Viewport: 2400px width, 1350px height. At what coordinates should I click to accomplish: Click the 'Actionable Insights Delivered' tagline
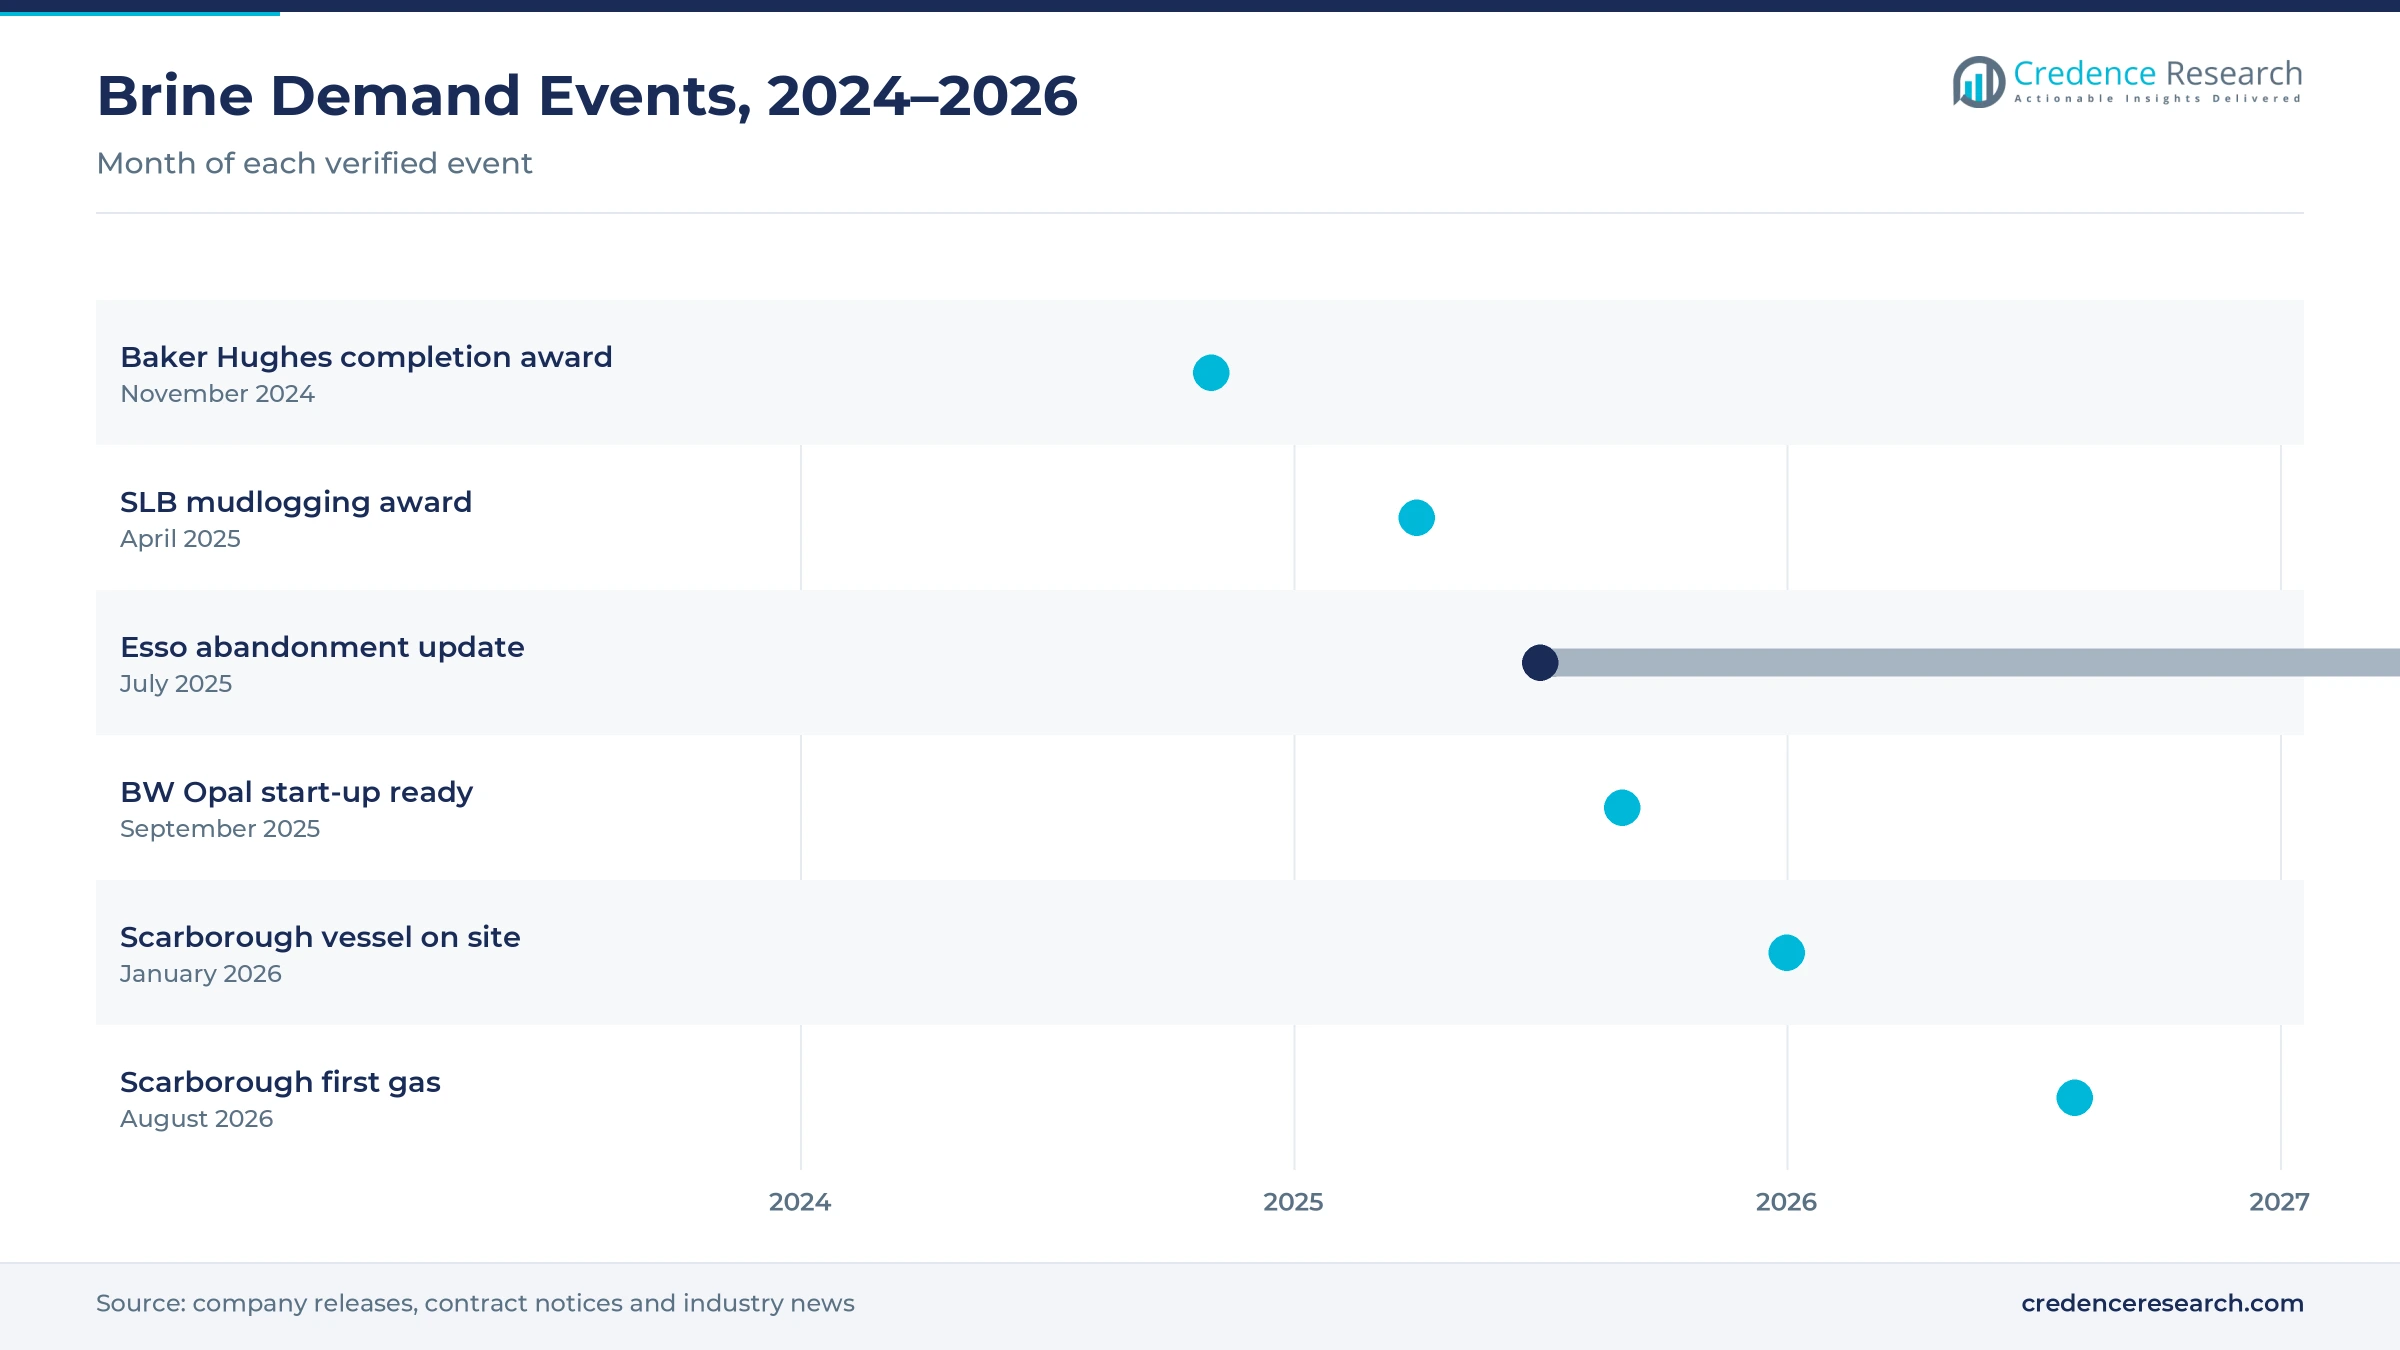[2158, 99]
